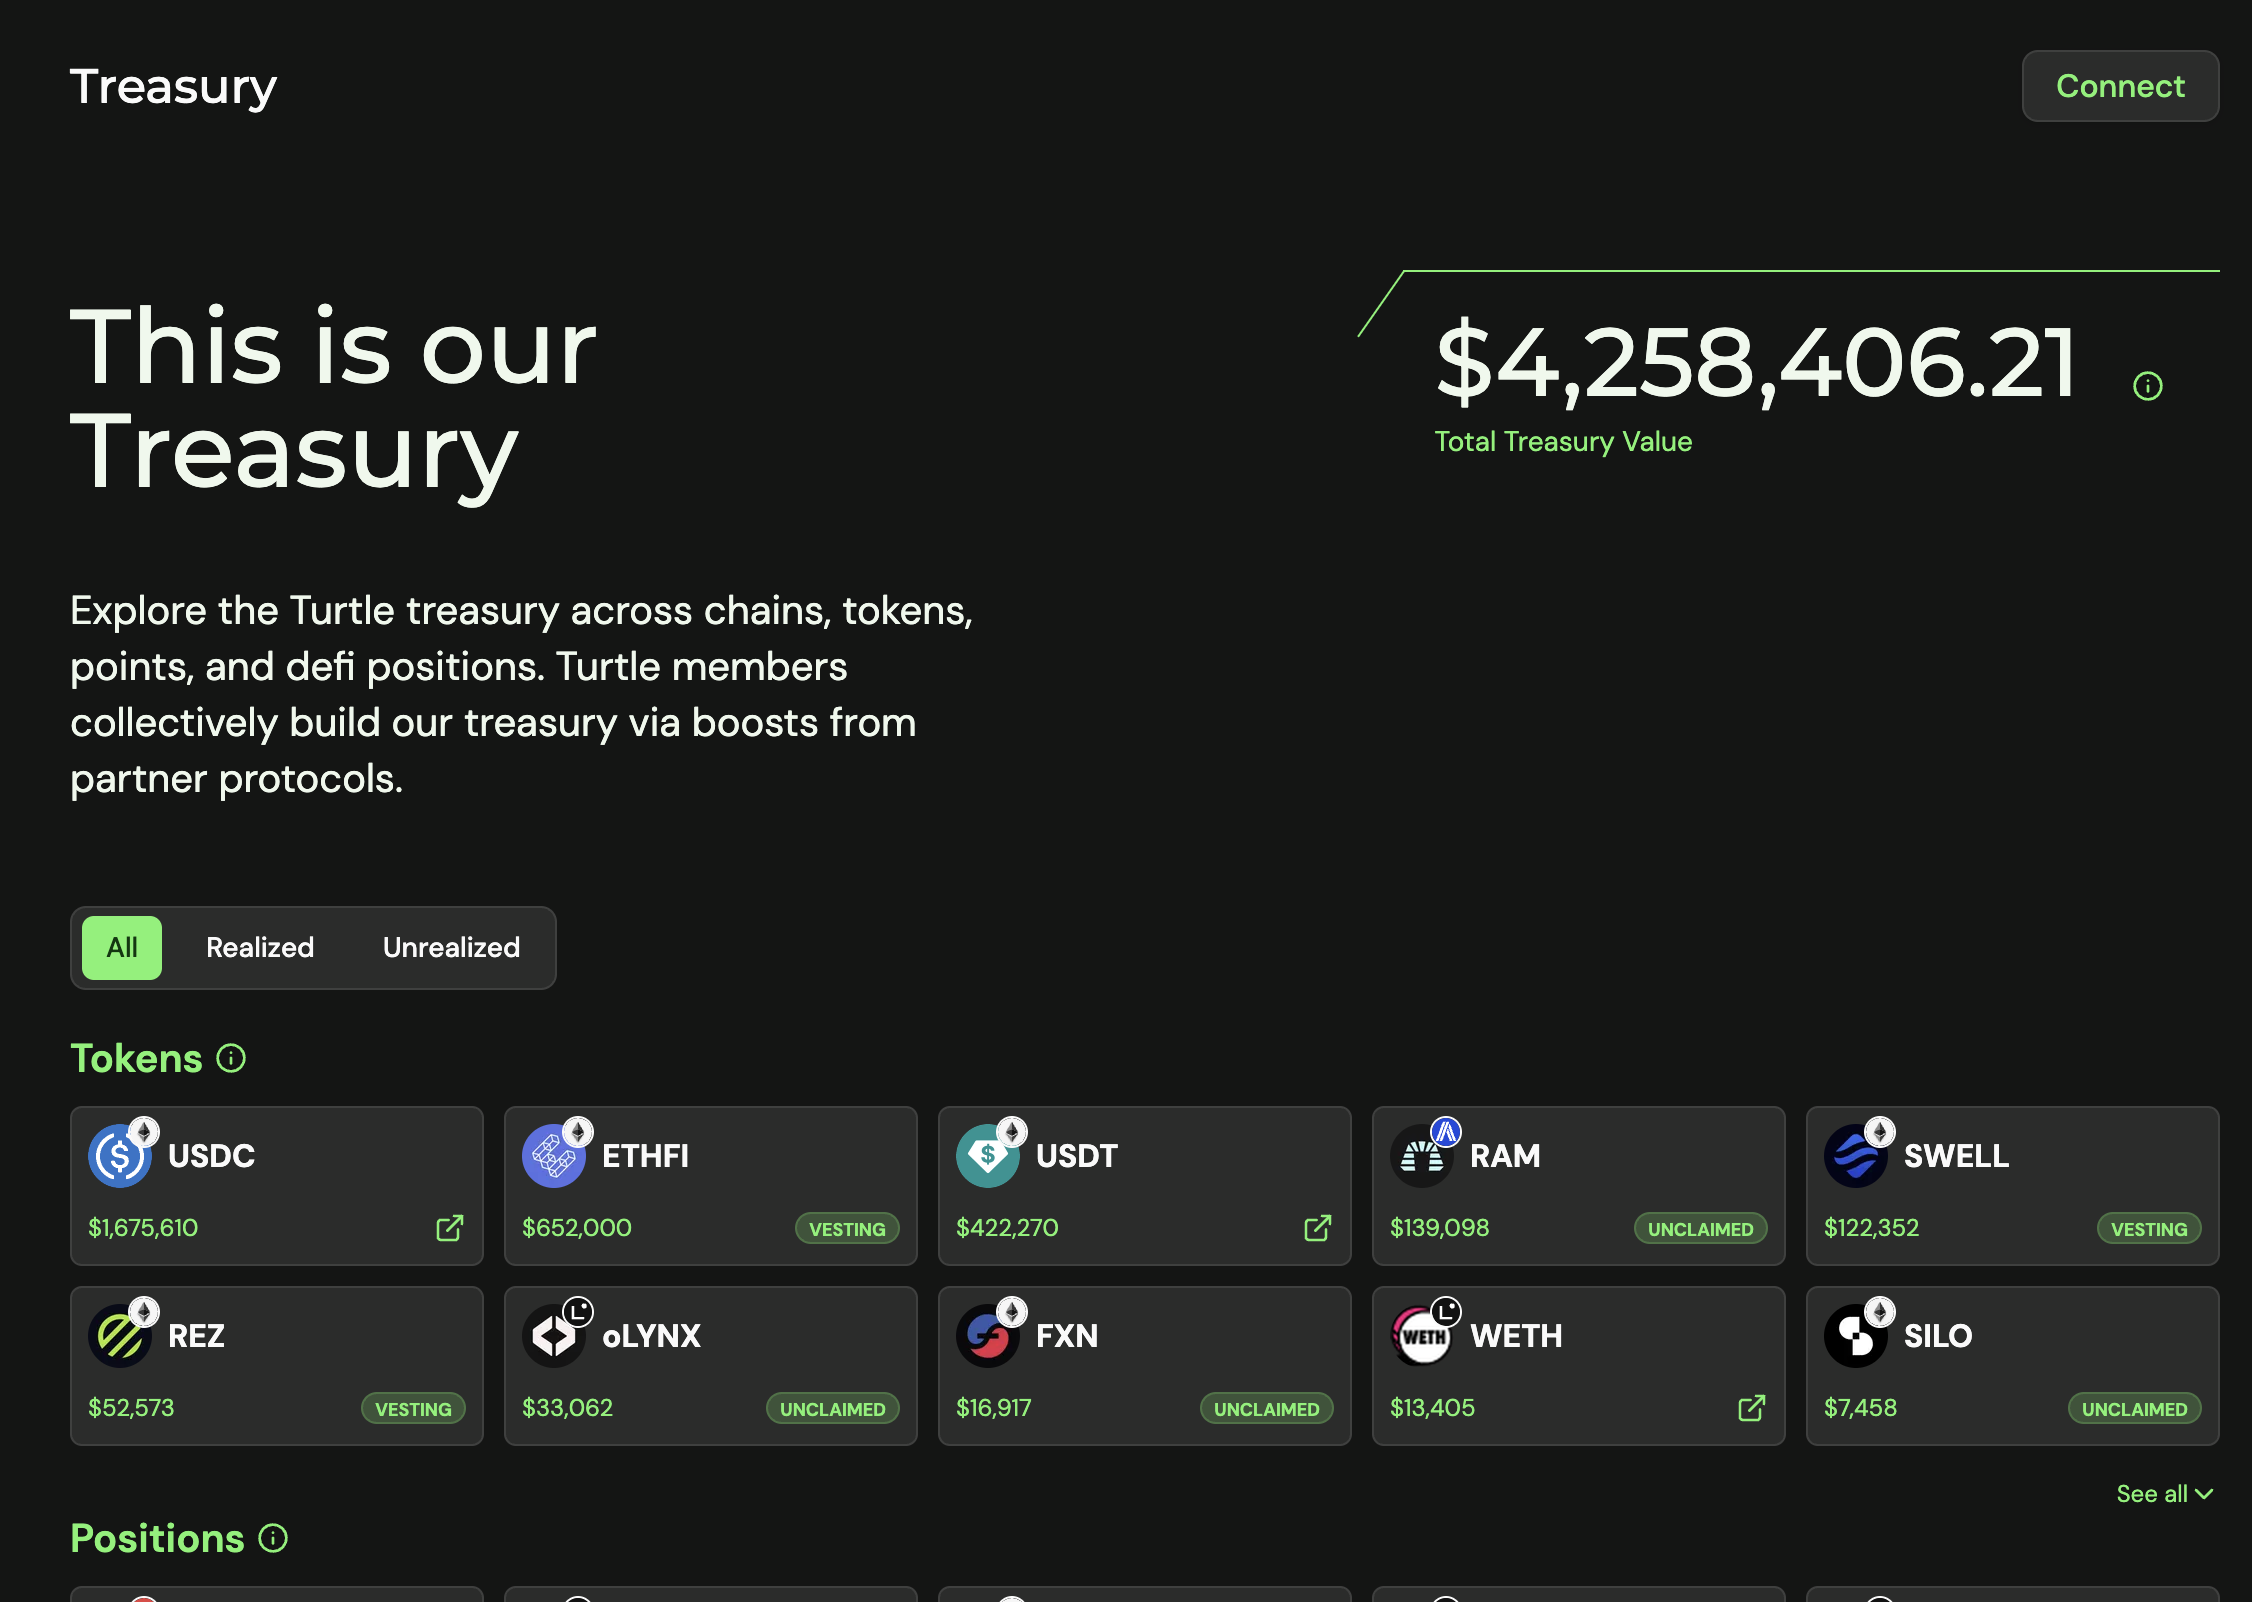
Task: Select the Unrealized filter
Action: point(451,947)
